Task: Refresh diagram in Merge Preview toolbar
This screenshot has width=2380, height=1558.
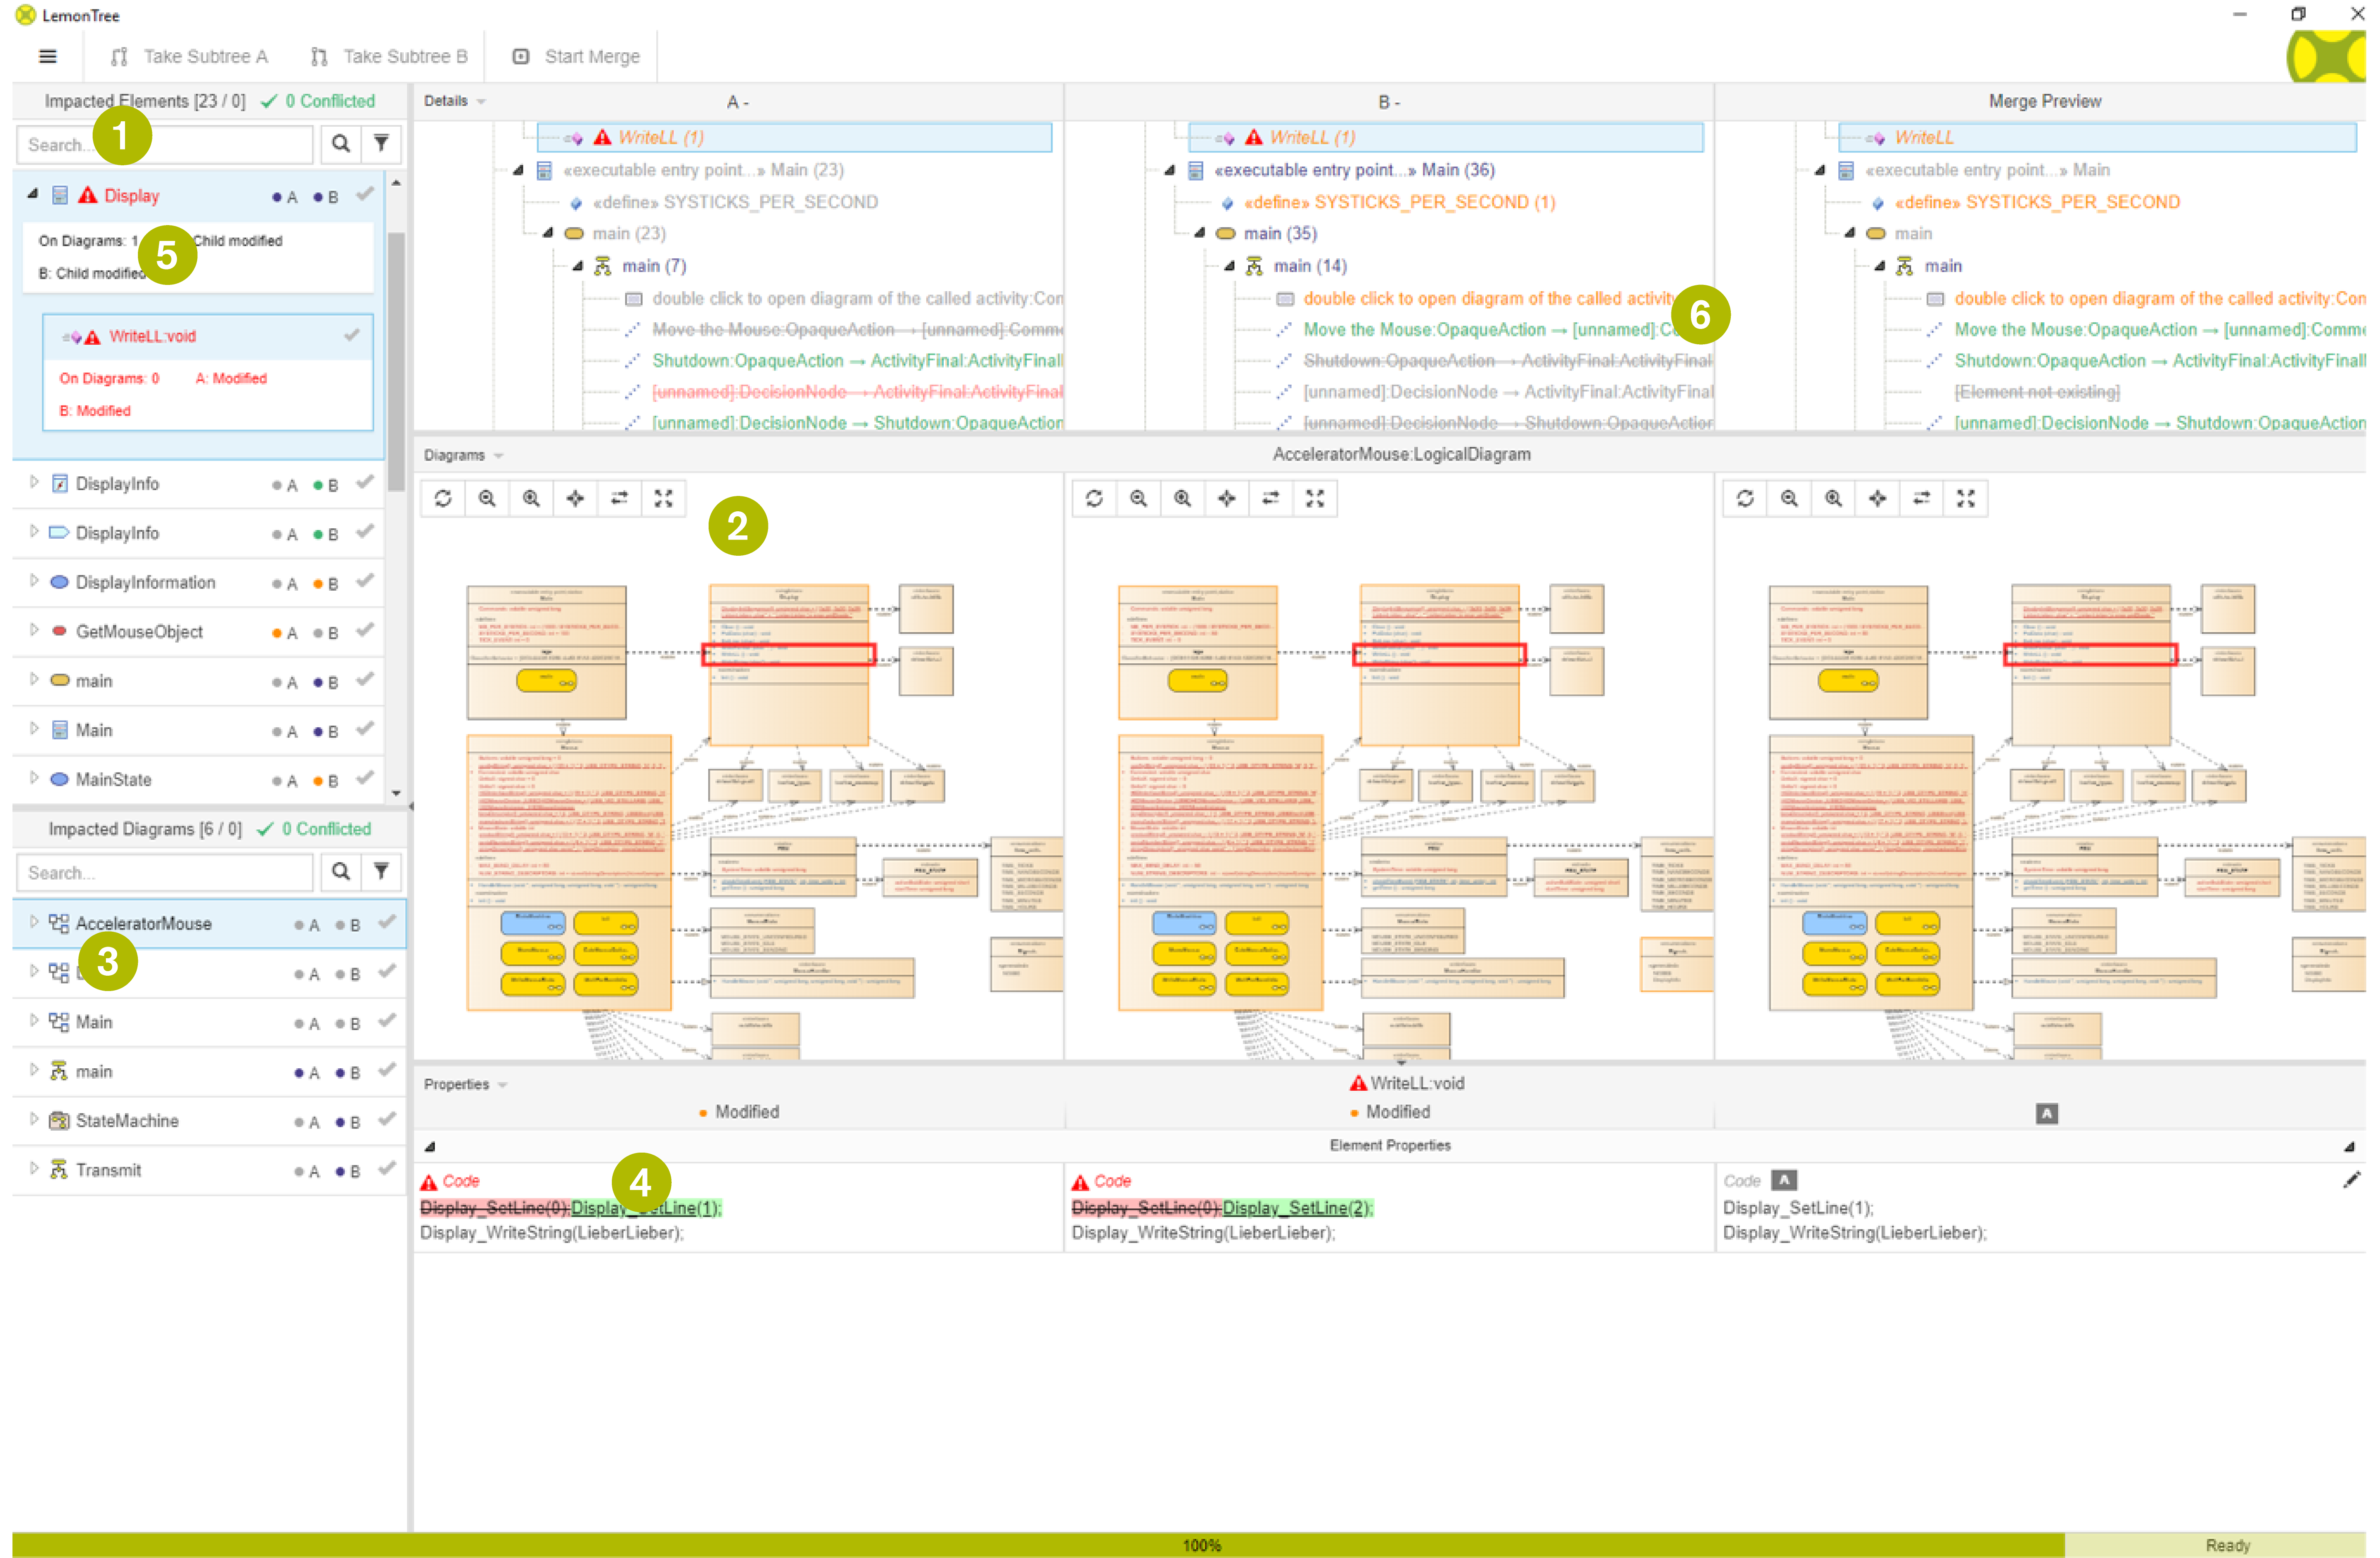Action: (x=1745, y=498)
